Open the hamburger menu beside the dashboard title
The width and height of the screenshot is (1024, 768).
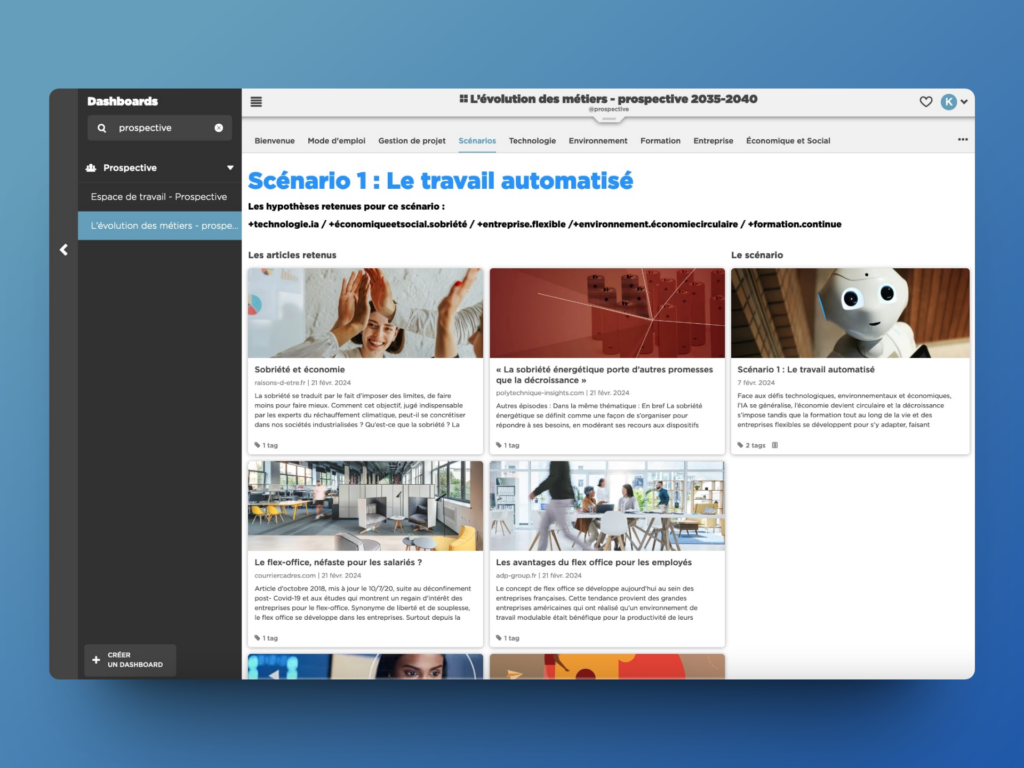[x=256, y=101]
